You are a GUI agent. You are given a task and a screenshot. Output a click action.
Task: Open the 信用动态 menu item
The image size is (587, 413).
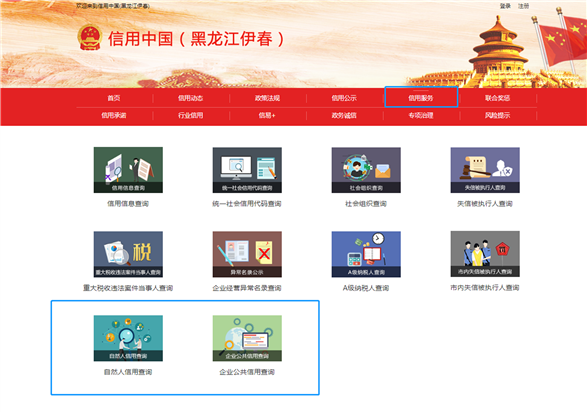(x=191, y=98)
